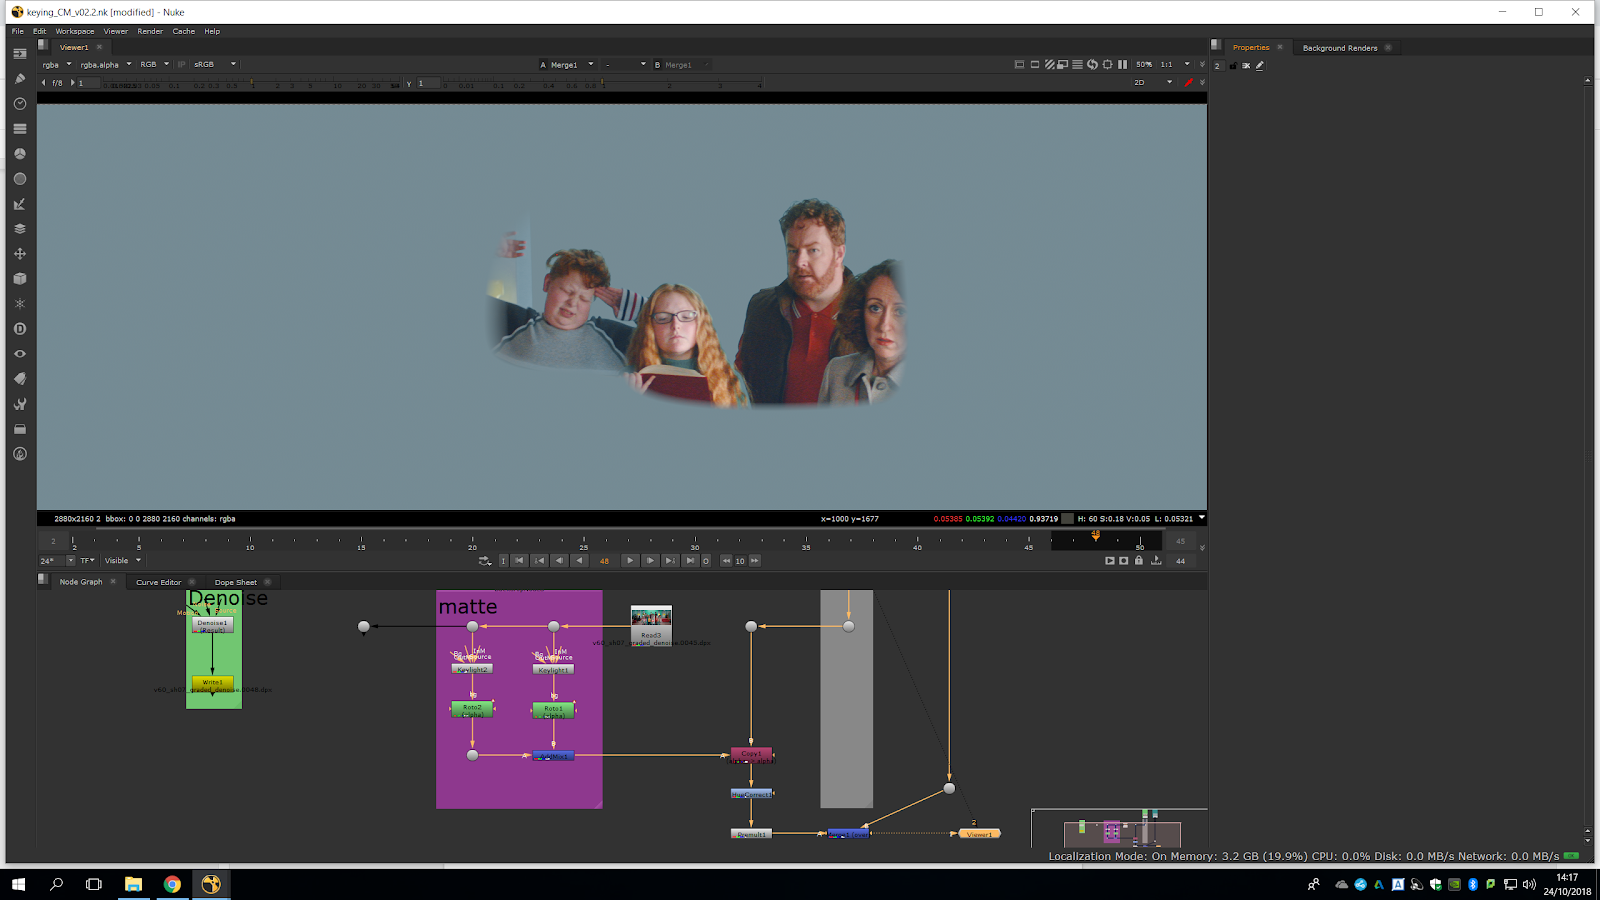Click the refresh viewer icon
The width and height of the screenshot is (1600, 900).
pyautogui.click(x=1092, y=65)
